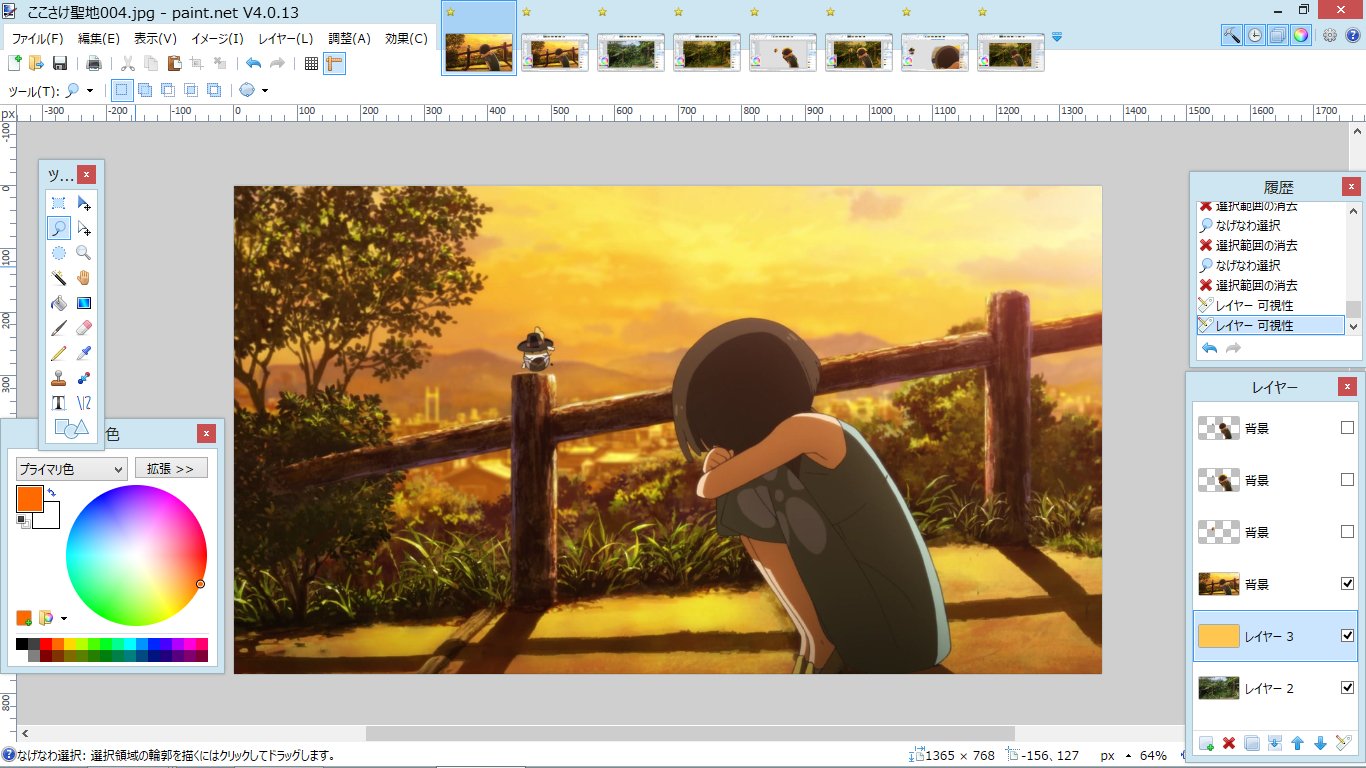Select the Text tool
This screenshot has height=768, width=1366.
pyautogui.click(x=59, y=403)
